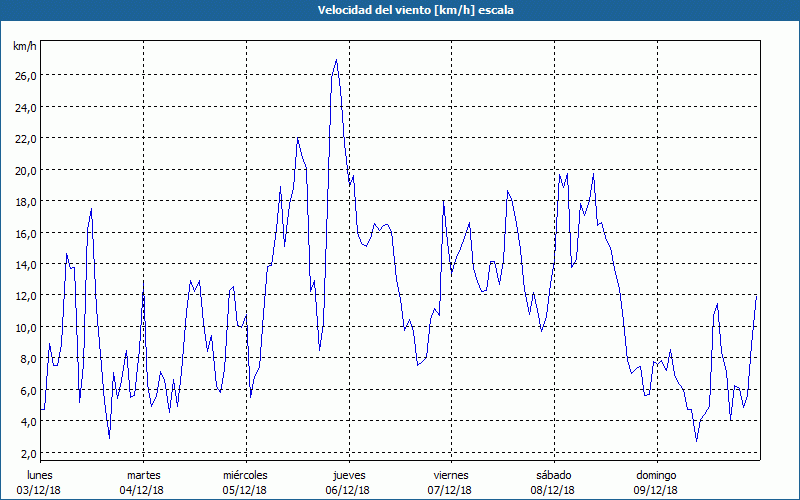
Task: Select the 'sábado' day label
Action: click(x=554, y=475)
